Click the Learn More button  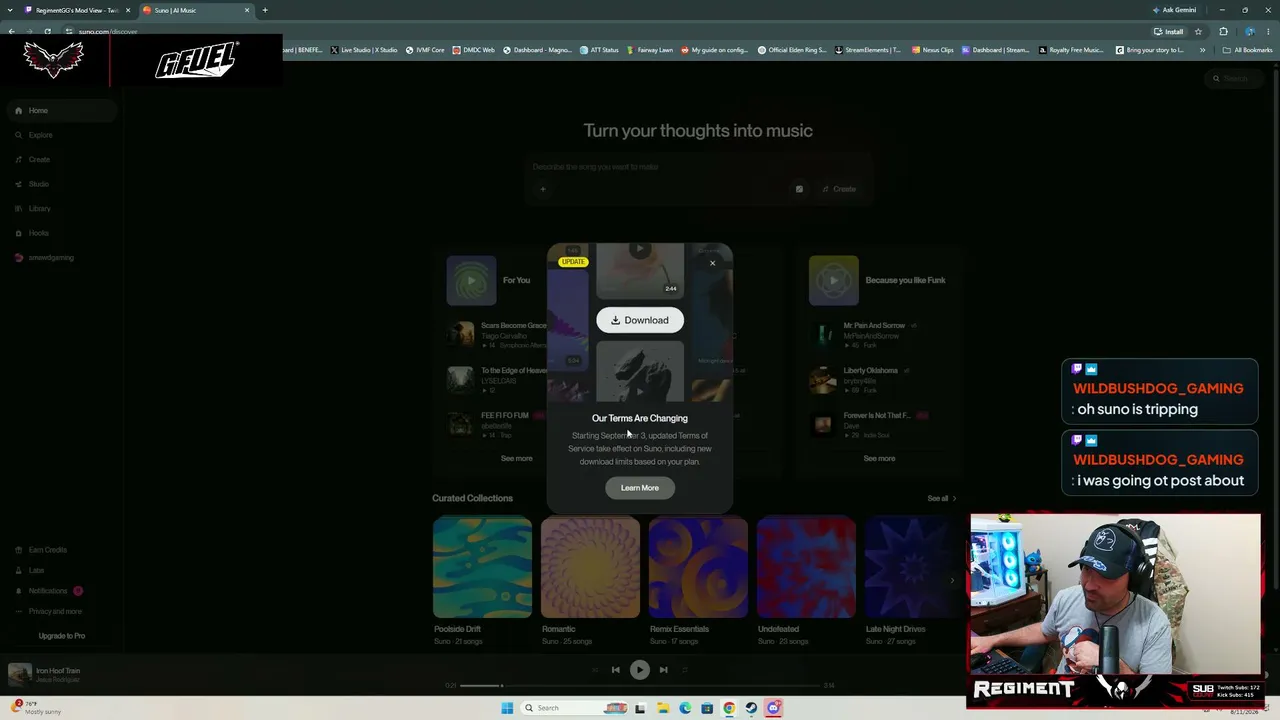pos(640,488)
